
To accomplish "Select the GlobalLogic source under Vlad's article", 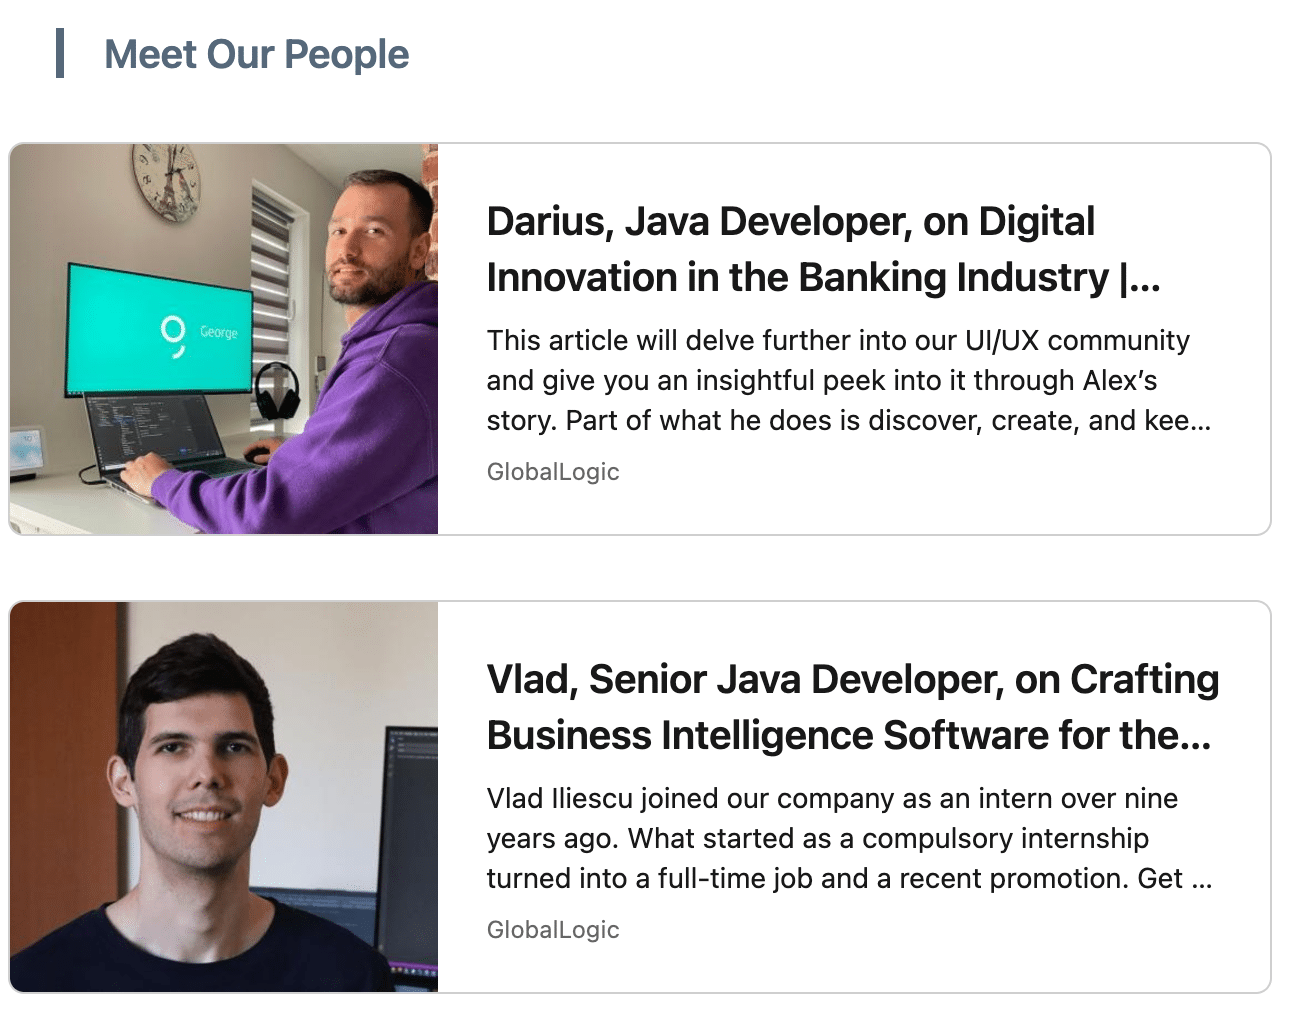I will tap(553, 929).
